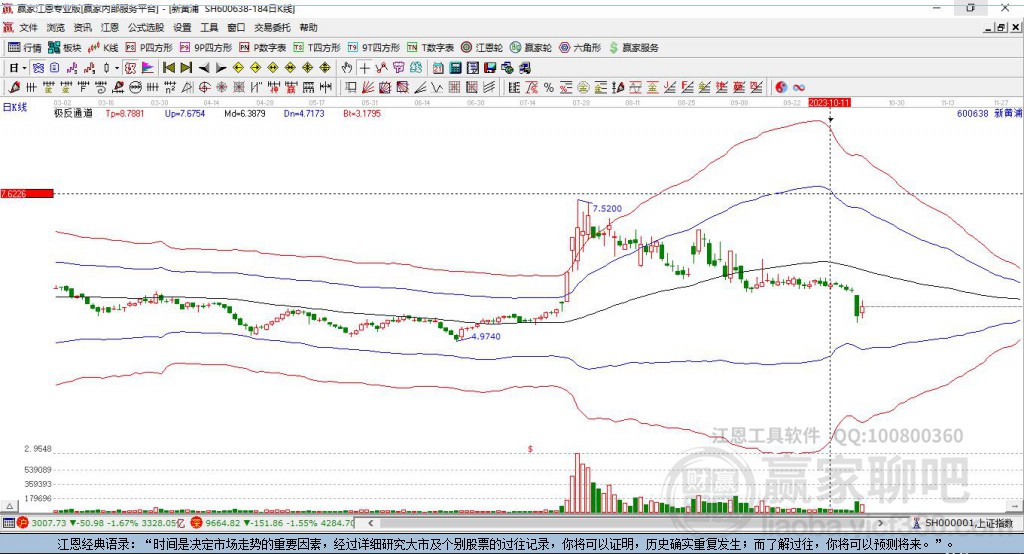Viewport: 1024px width, 554px height.
Task: Select the percent % retracement tool
Action: (x=549, y=87)
